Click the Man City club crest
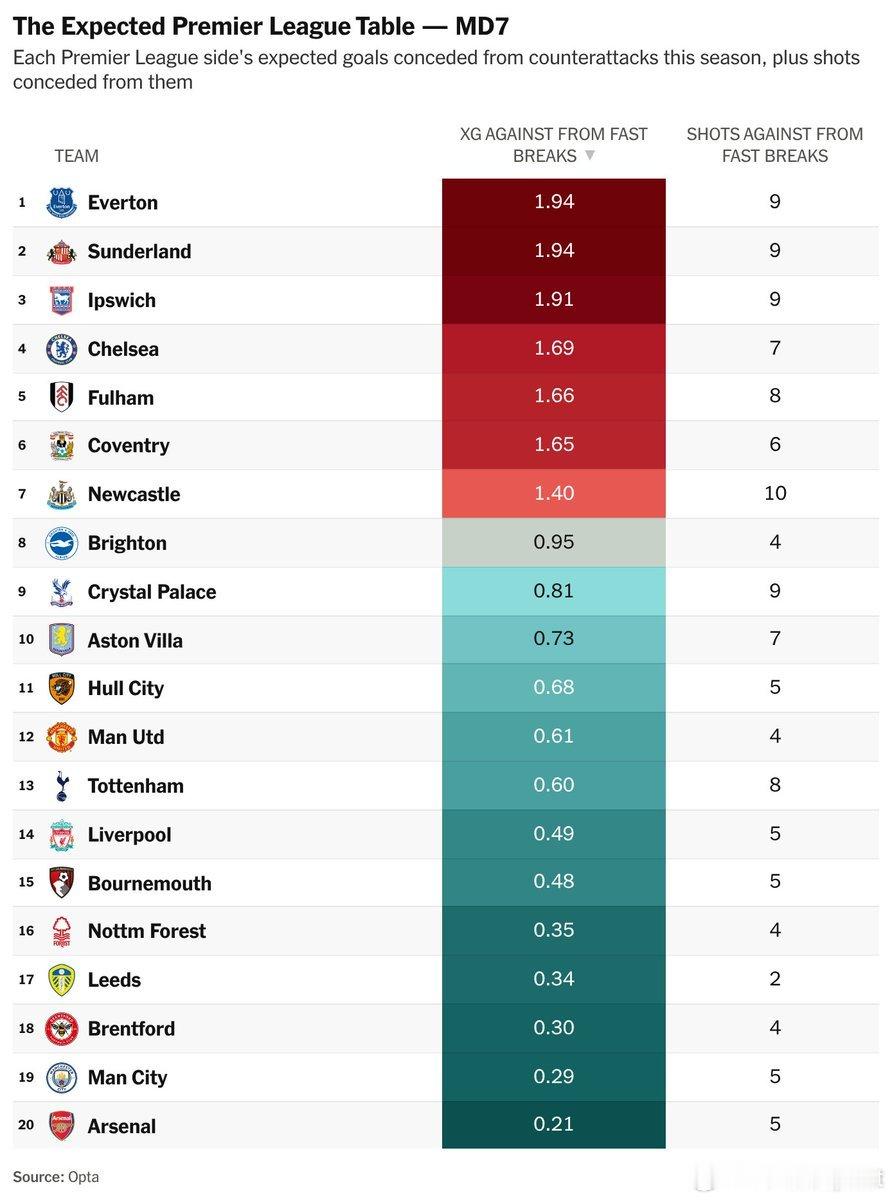892x1200 pixels. coord(62,1078)
